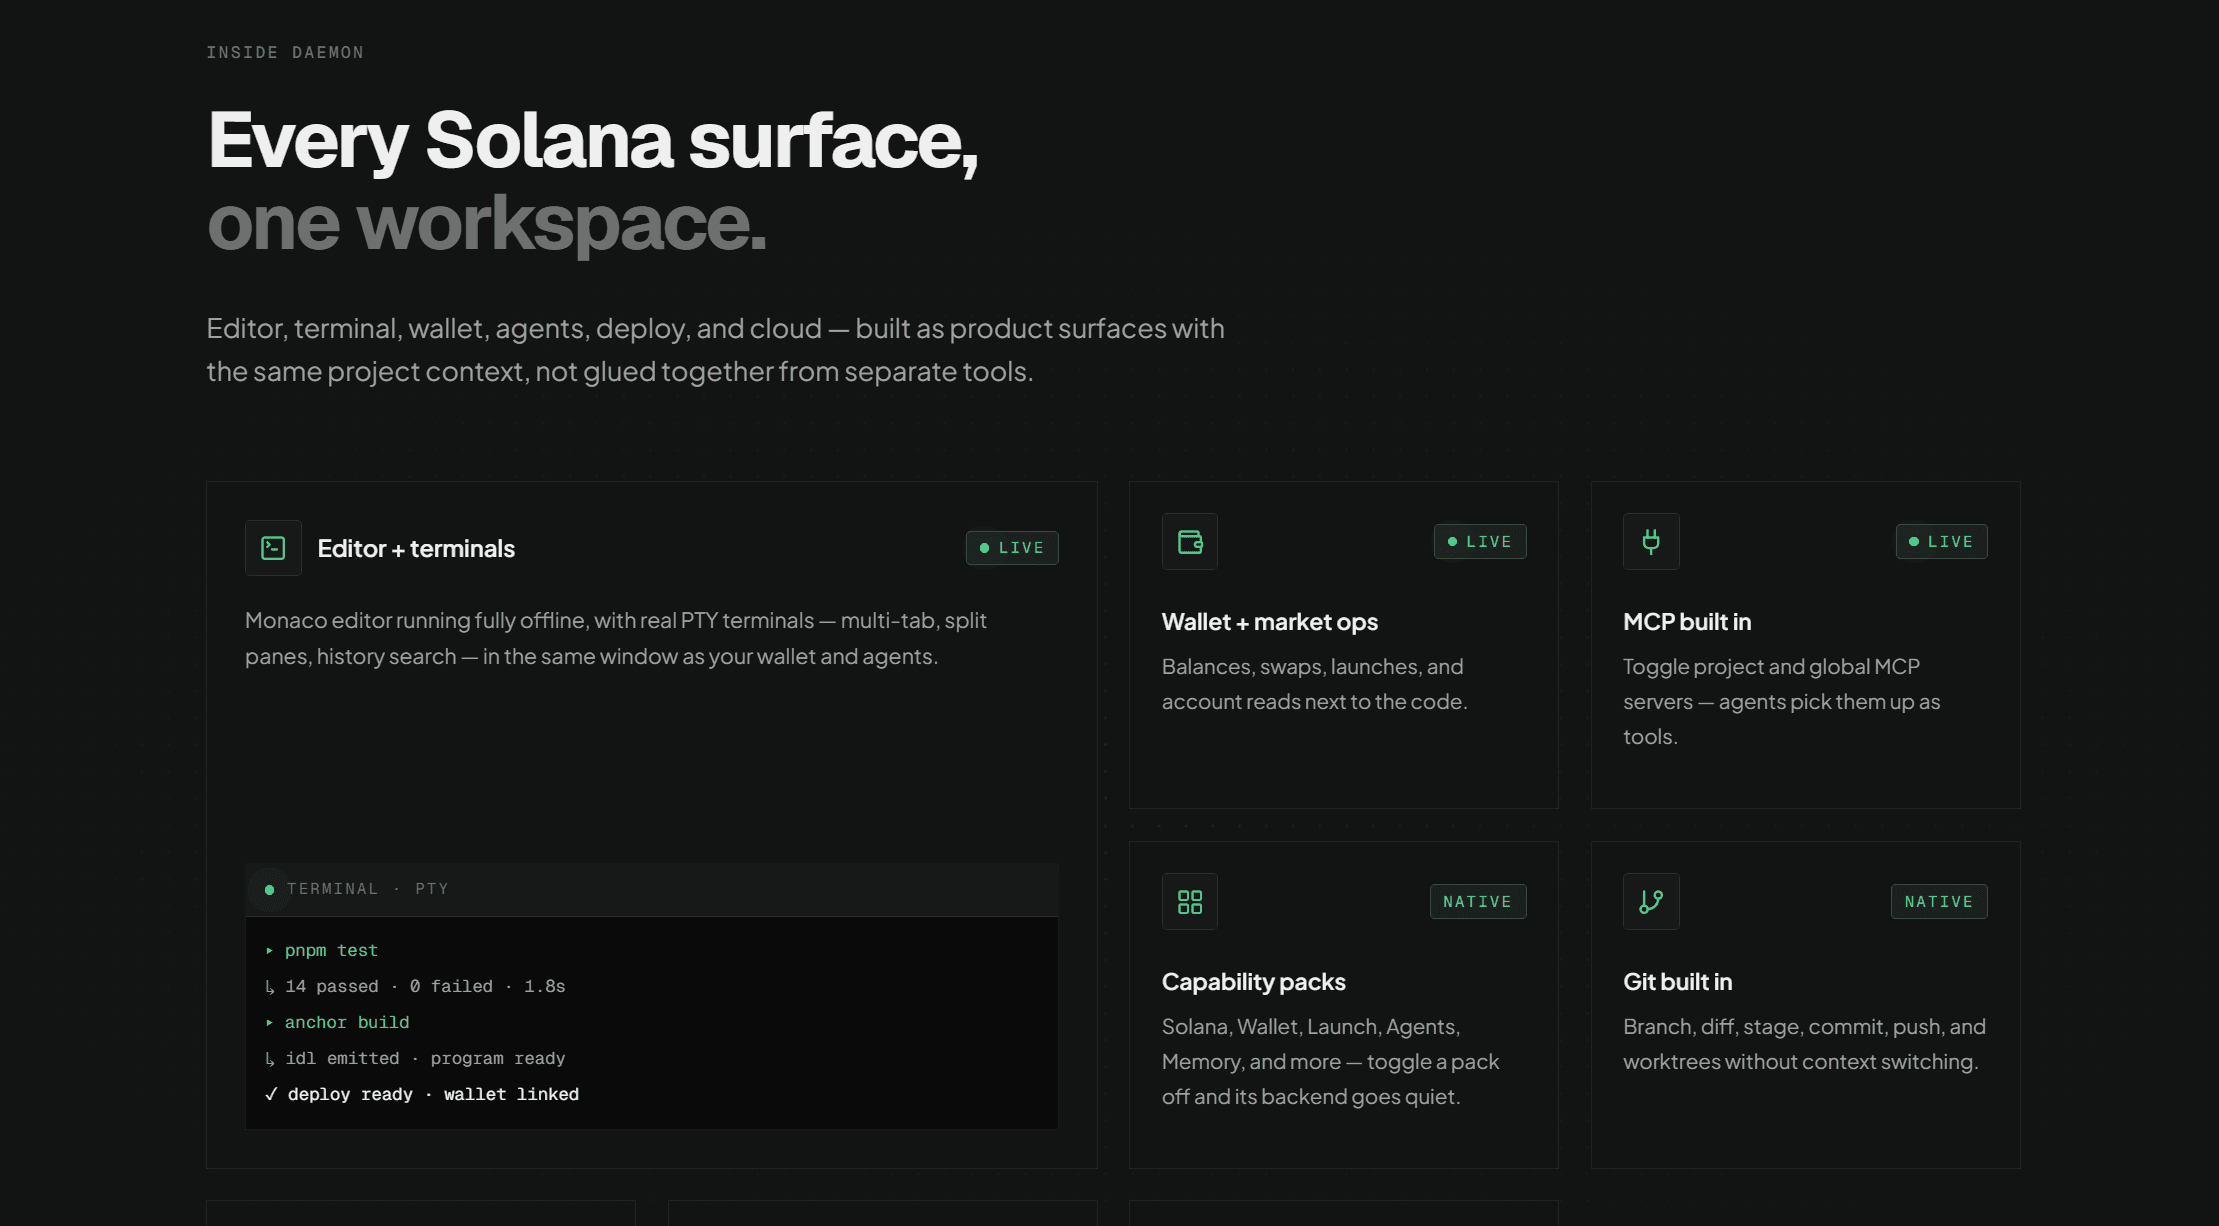Click the NATIVE badge on Capability packs card
Viewport: 2219px width, 1226px height.
(1478, 902)
